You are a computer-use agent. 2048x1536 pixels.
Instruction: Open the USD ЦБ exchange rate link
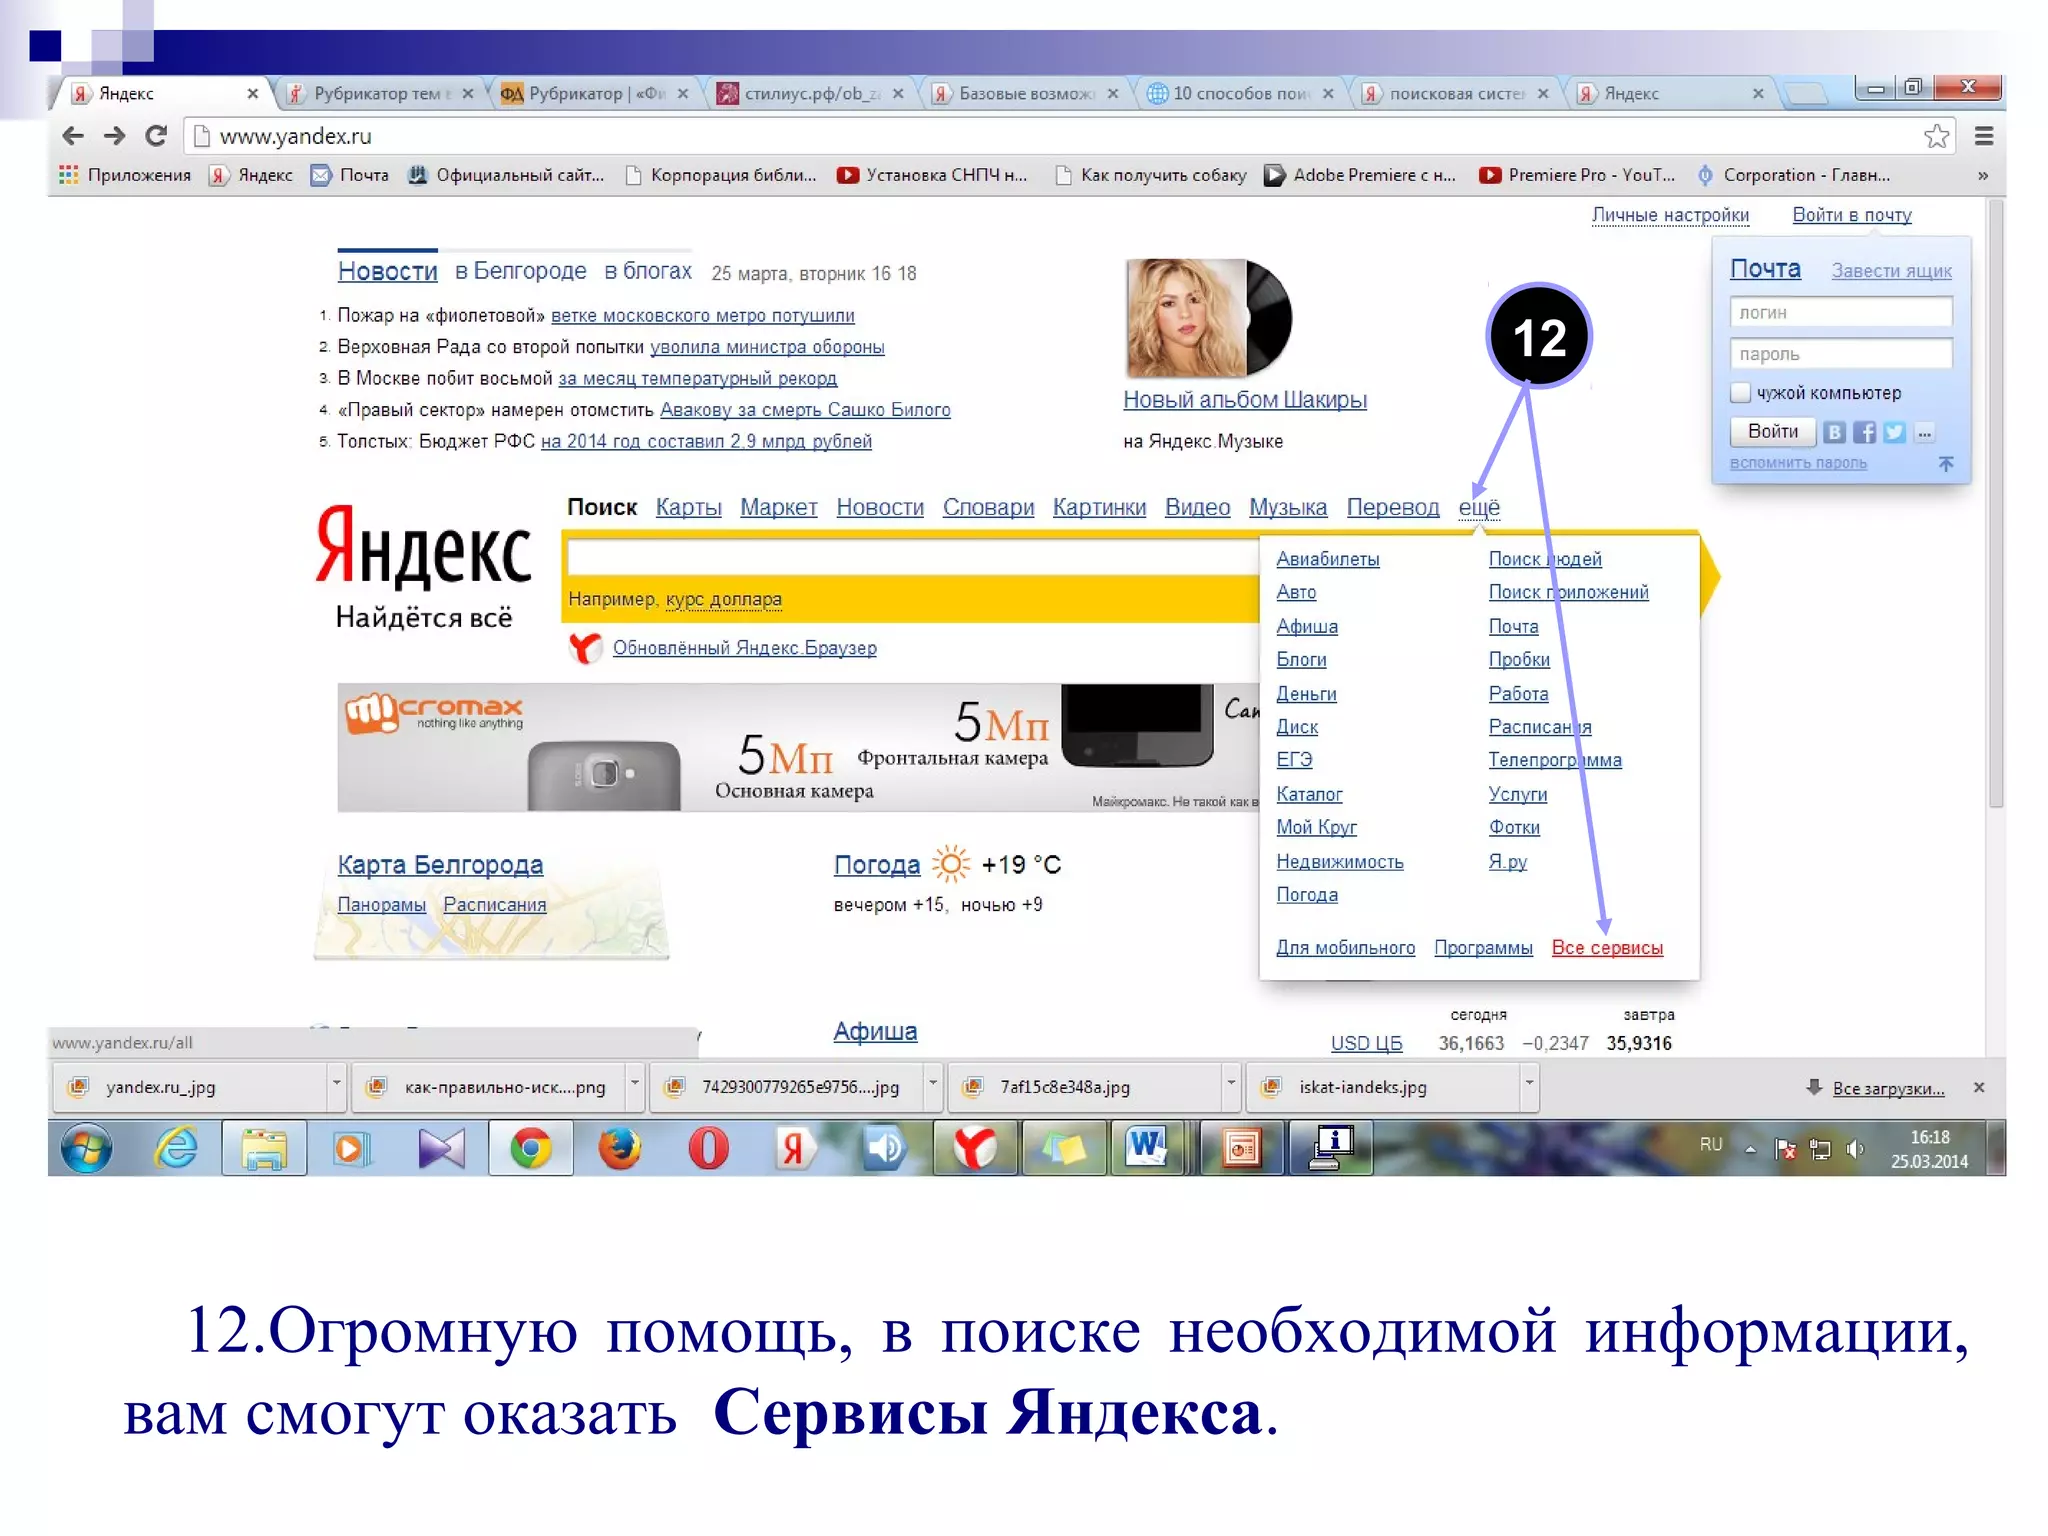1366,1043
